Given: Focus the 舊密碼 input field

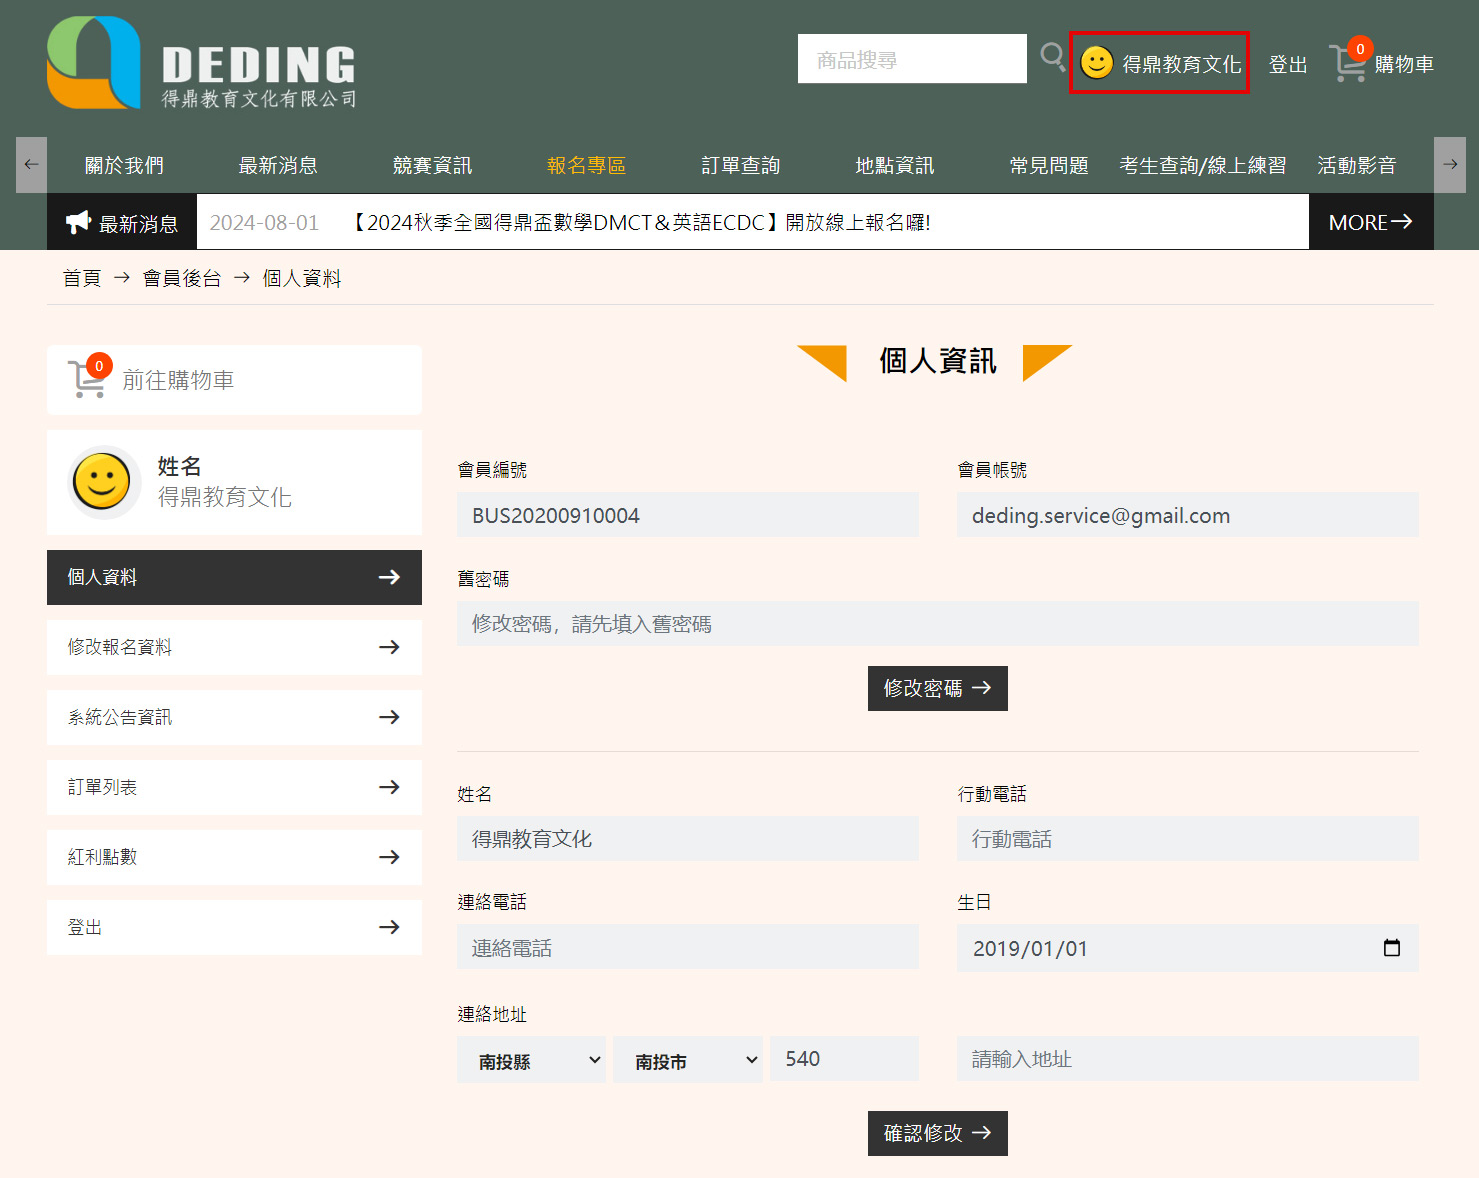Looking at the screenshot, I should click(x=937, y=624).
